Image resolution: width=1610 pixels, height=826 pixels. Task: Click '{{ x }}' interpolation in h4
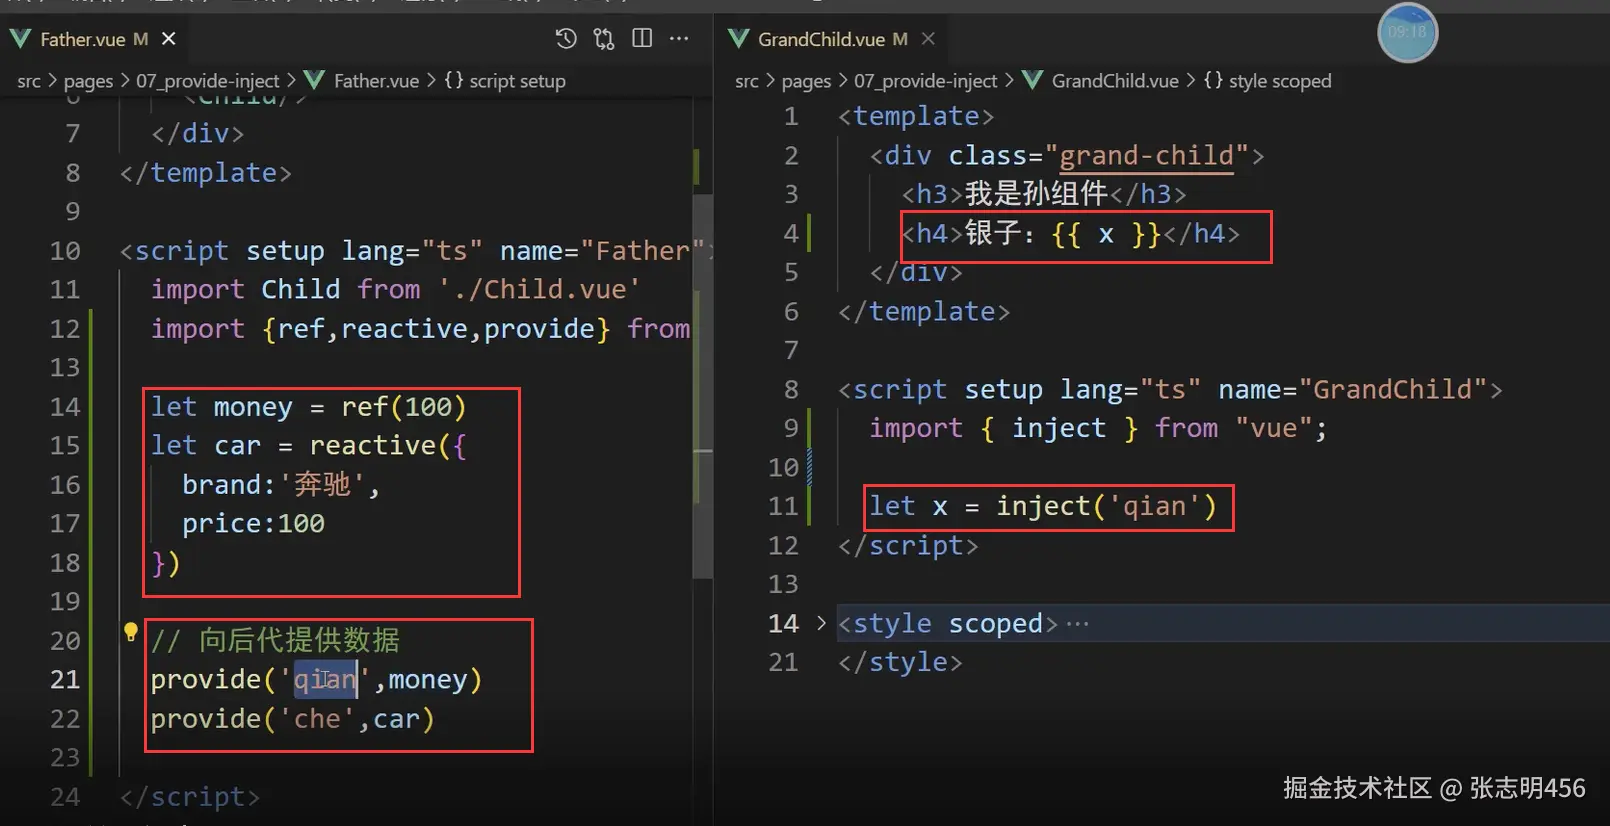pos(1106,234)
